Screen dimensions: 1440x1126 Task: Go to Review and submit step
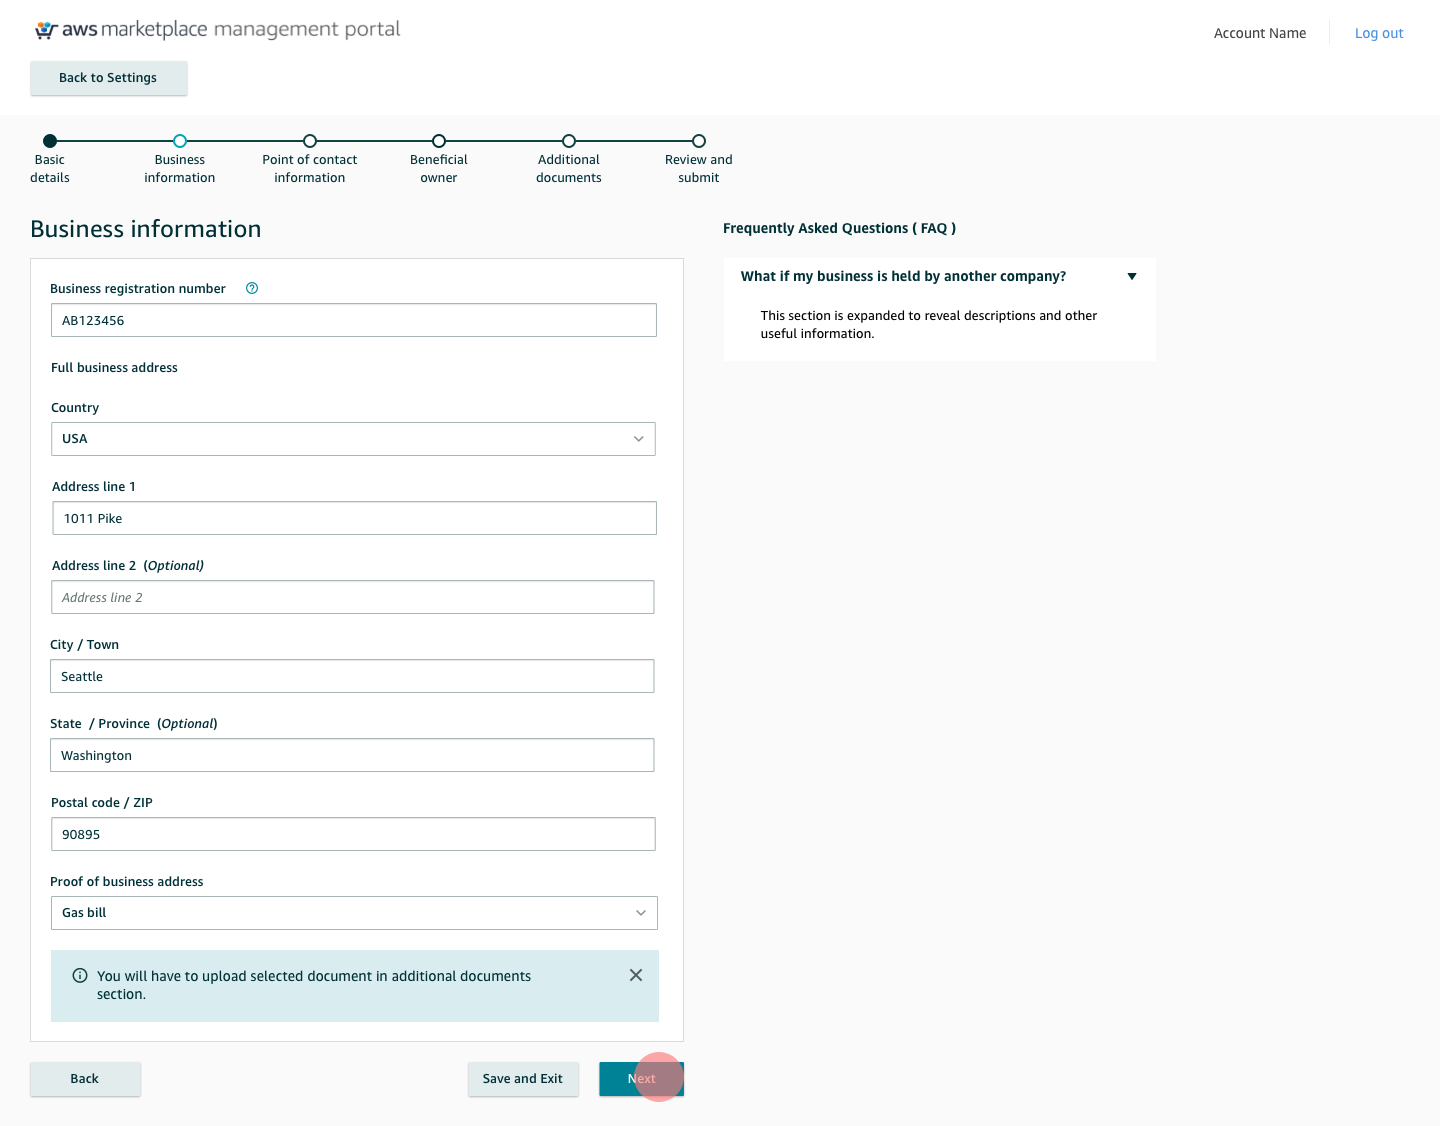click(x=699, y=159)
